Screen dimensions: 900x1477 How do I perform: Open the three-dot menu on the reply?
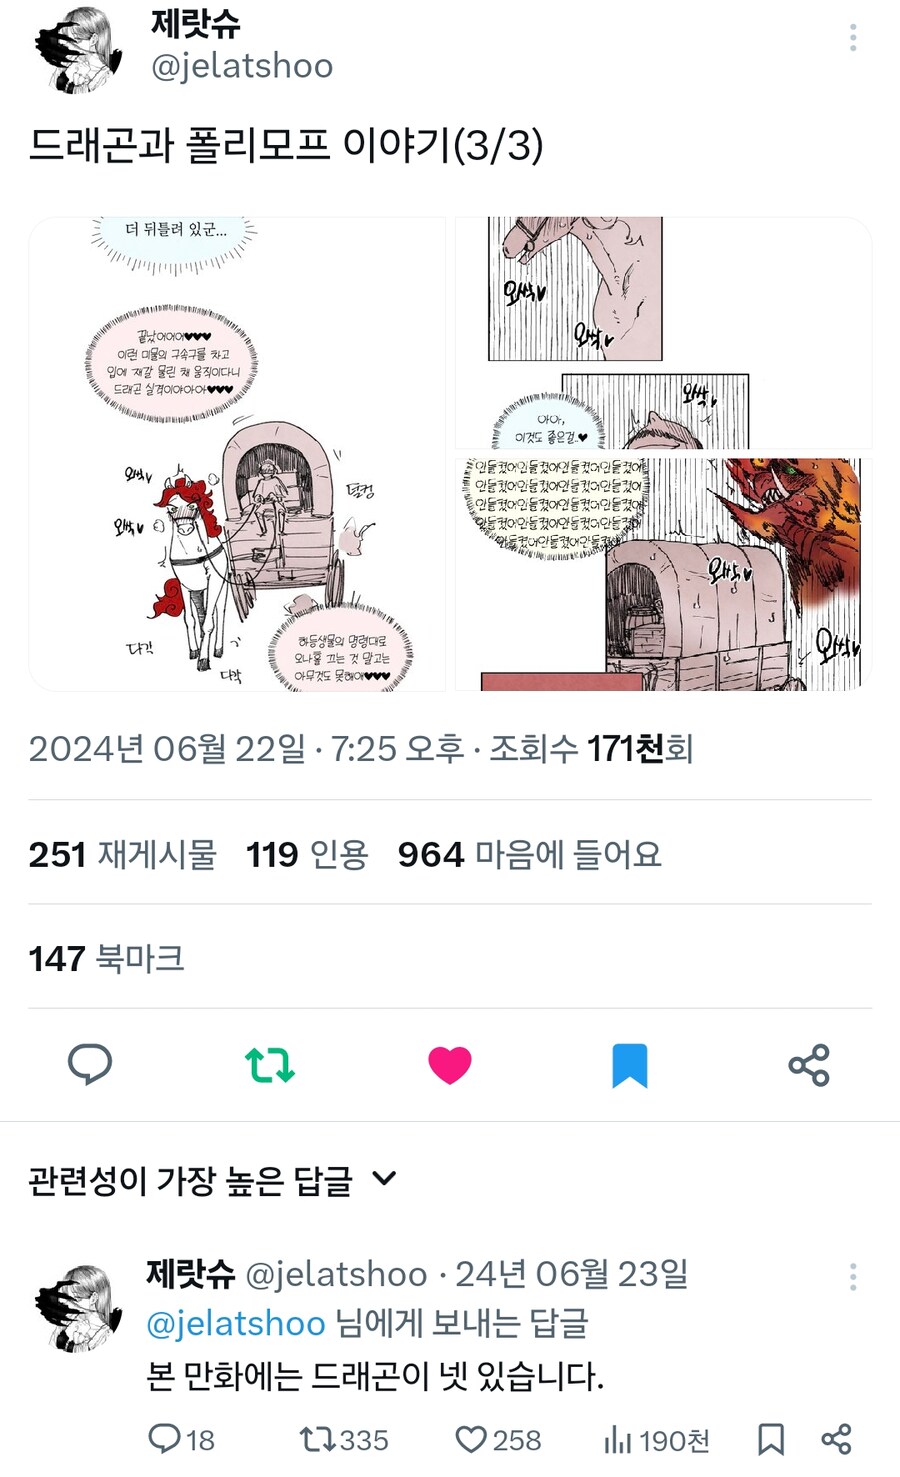coord(853,1276)
